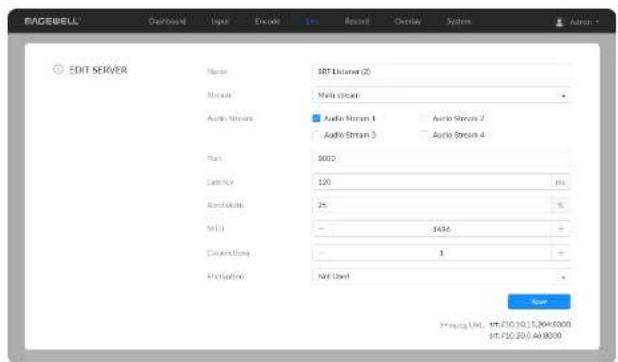Click the Bandwidth input field

[432, 205]
